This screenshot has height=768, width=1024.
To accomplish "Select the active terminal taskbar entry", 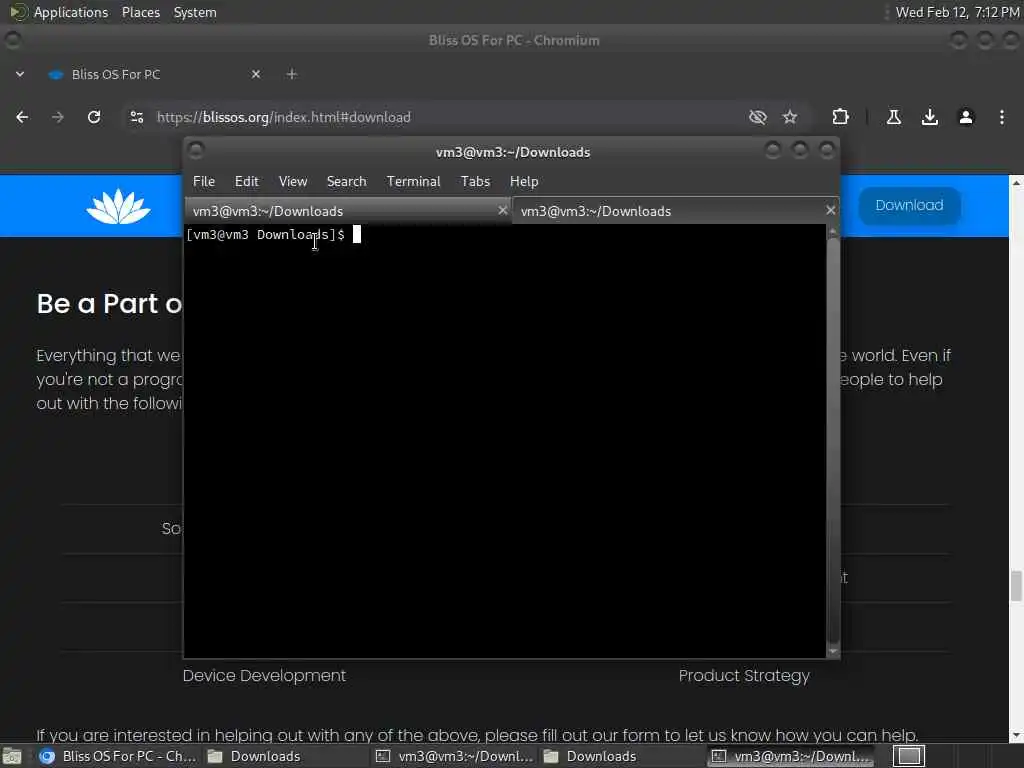I will tap(792, 756).
